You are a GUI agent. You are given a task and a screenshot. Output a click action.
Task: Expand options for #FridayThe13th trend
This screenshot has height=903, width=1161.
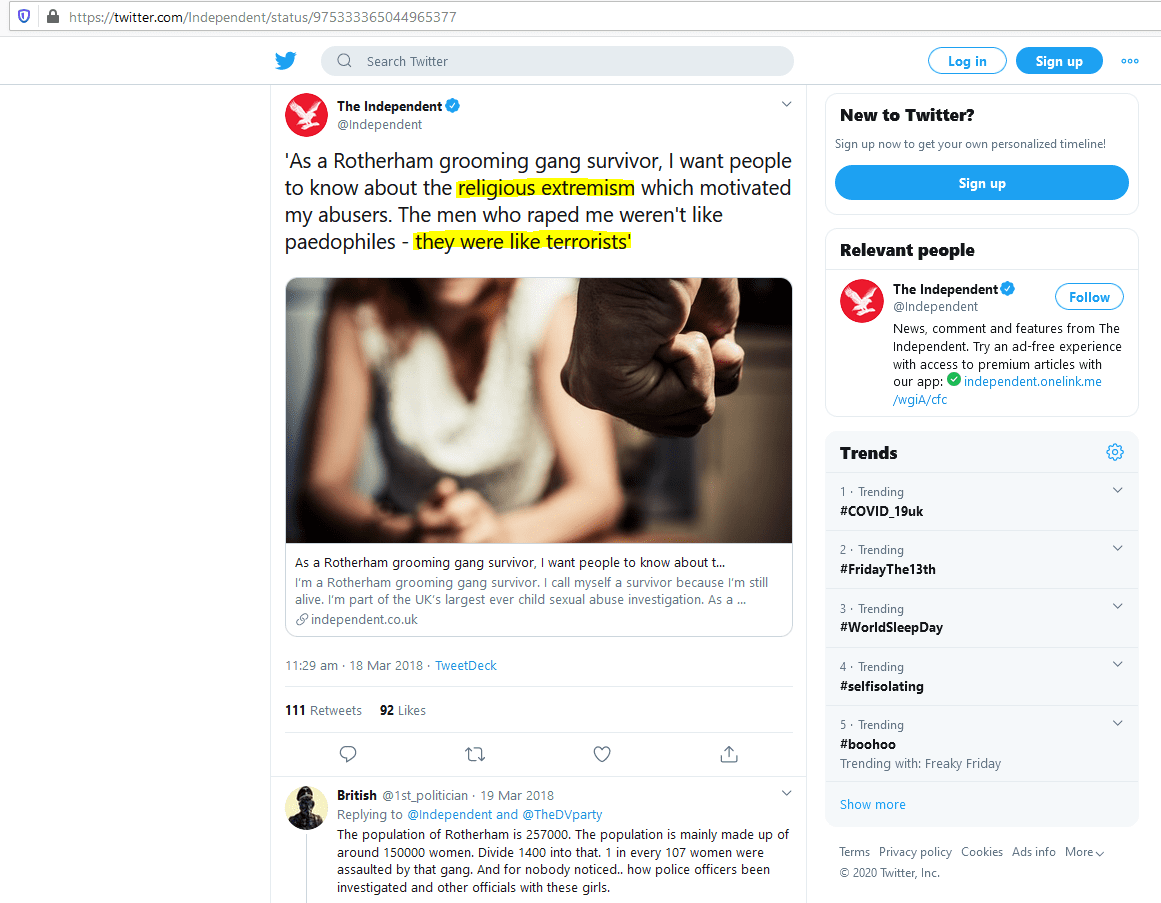1118,549
